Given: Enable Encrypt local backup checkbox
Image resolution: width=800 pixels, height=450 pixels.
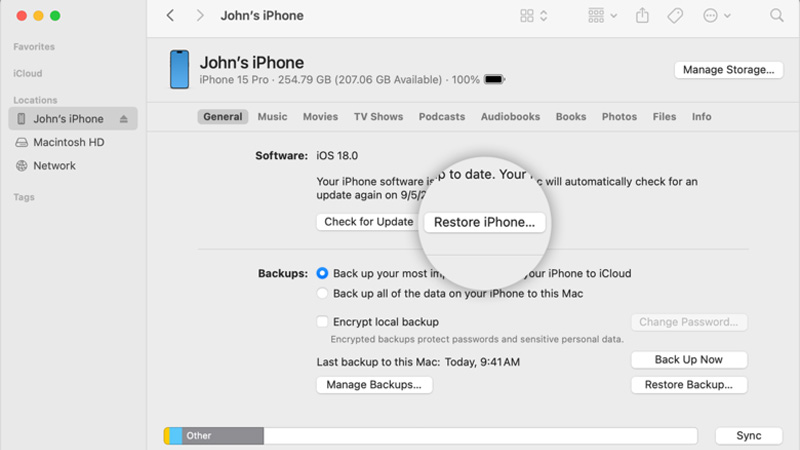Looking at the screenshot, I should pyautogui.click(x=322, y=322).
